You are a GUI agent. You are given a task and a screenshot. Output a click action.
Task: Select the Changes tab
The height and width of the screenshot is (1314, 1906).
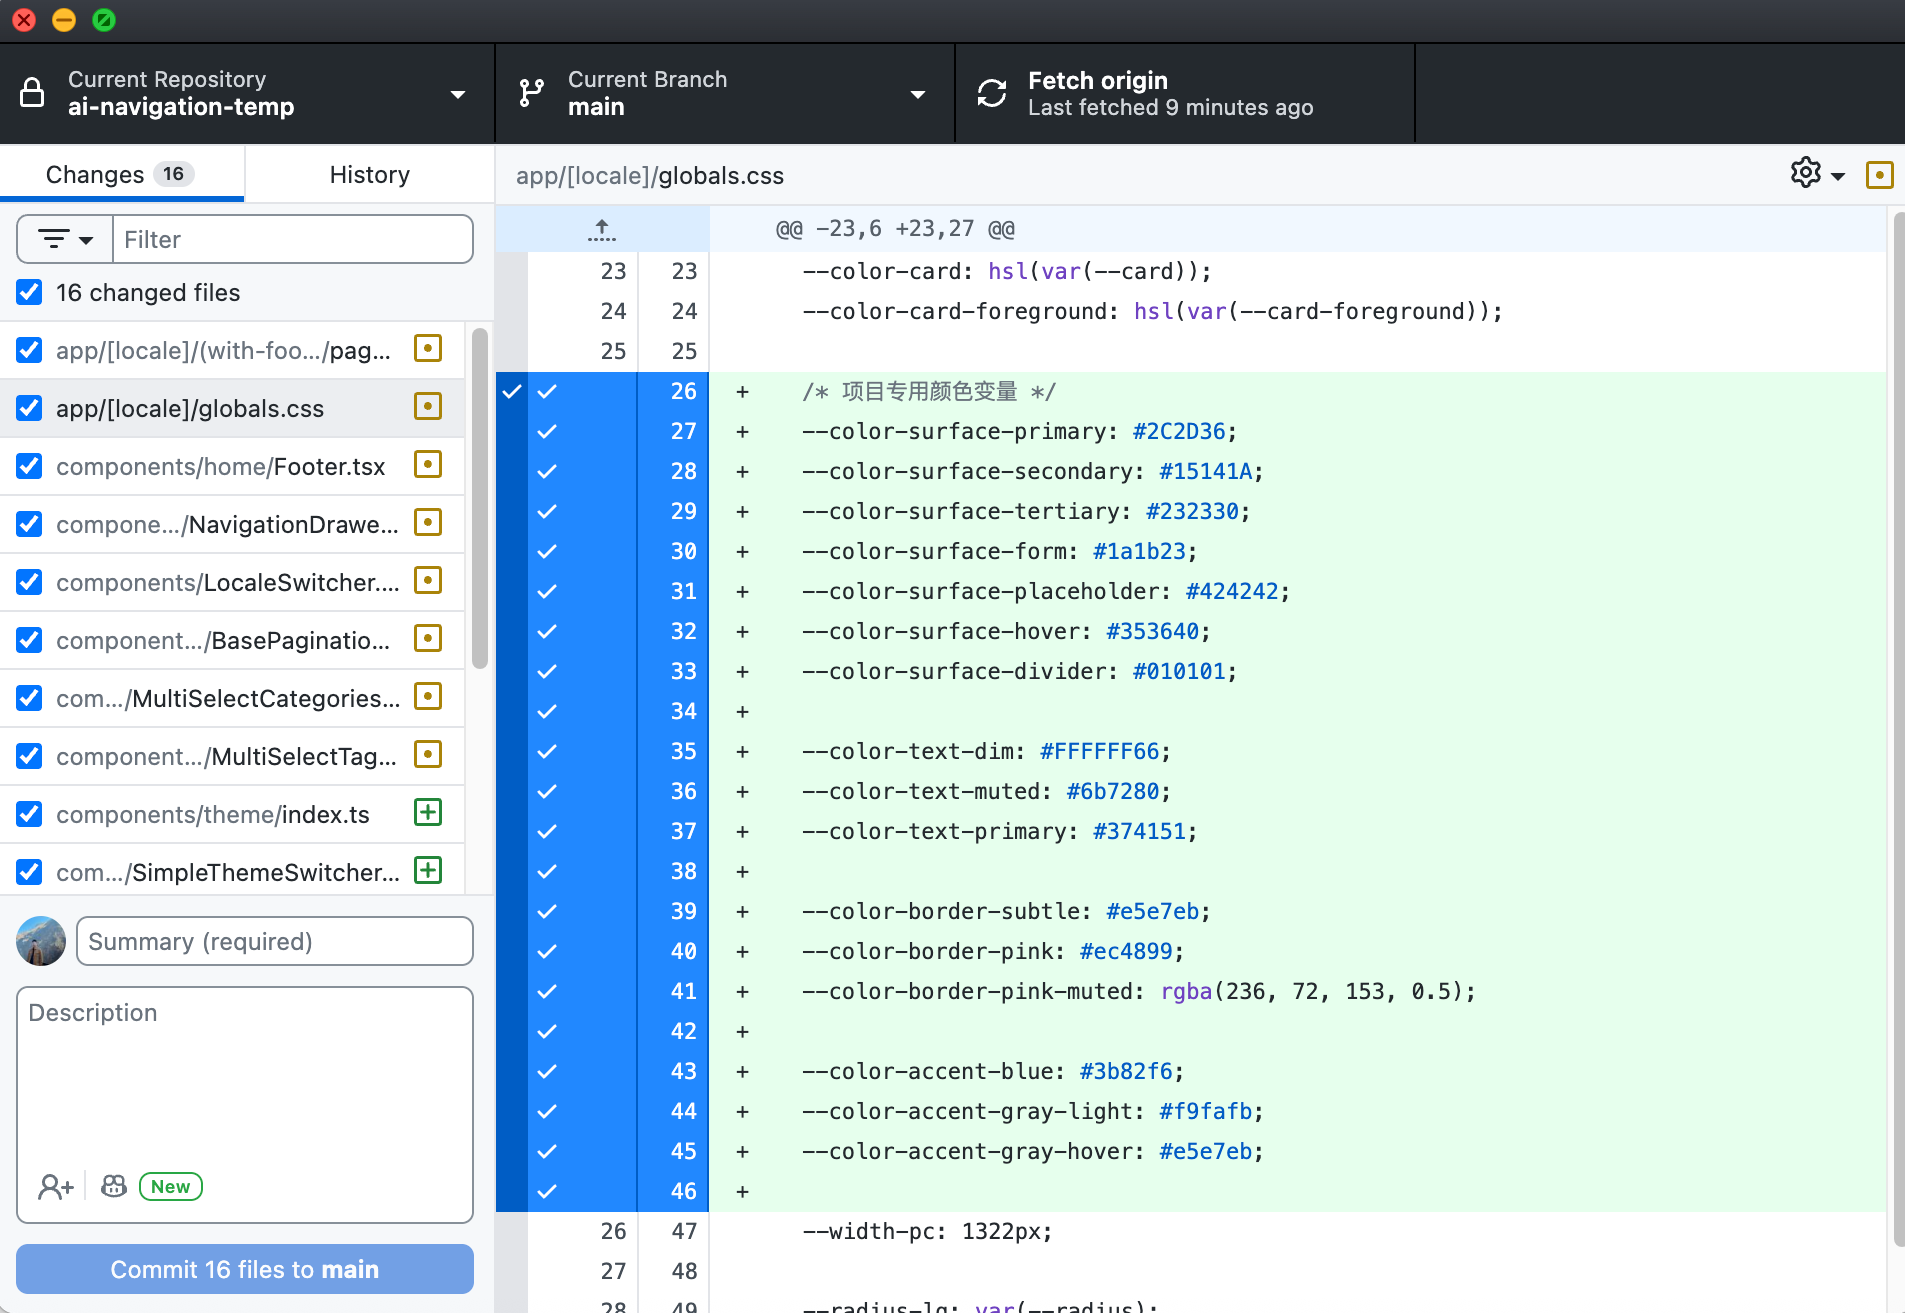point(122,174)
